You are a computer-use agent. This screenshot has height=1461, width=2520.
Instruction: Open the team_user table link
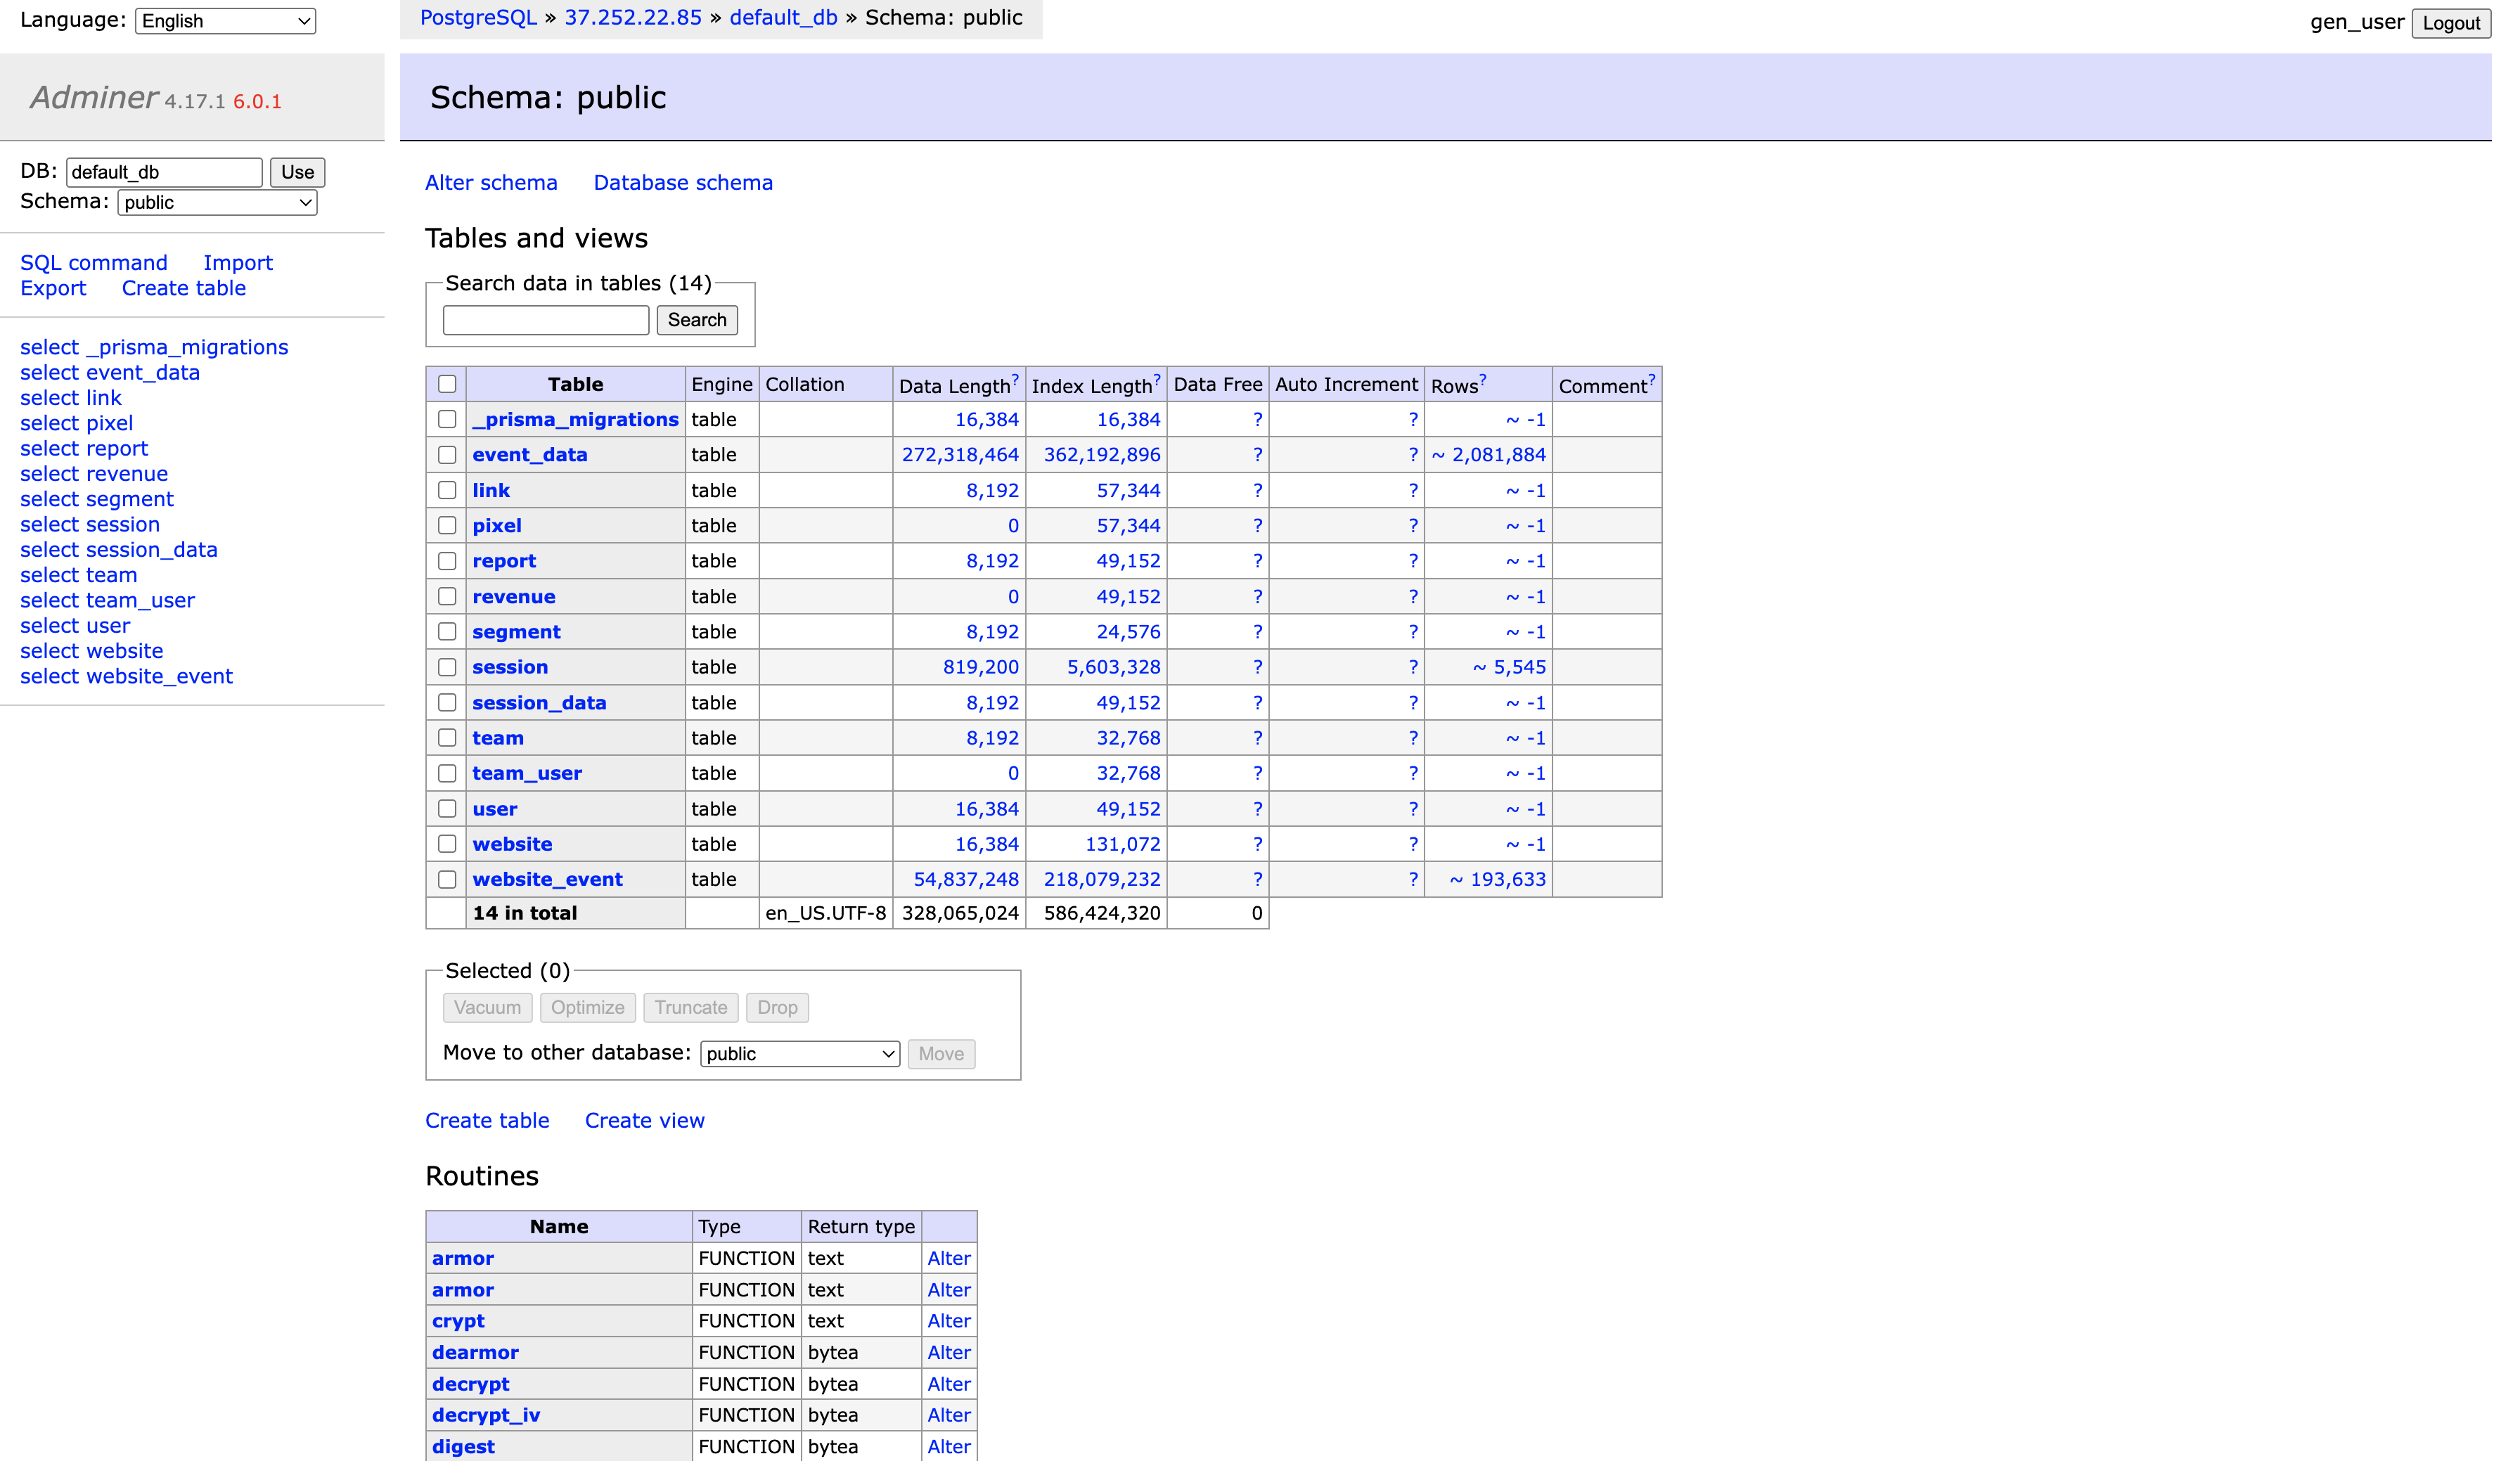(527, 773)
